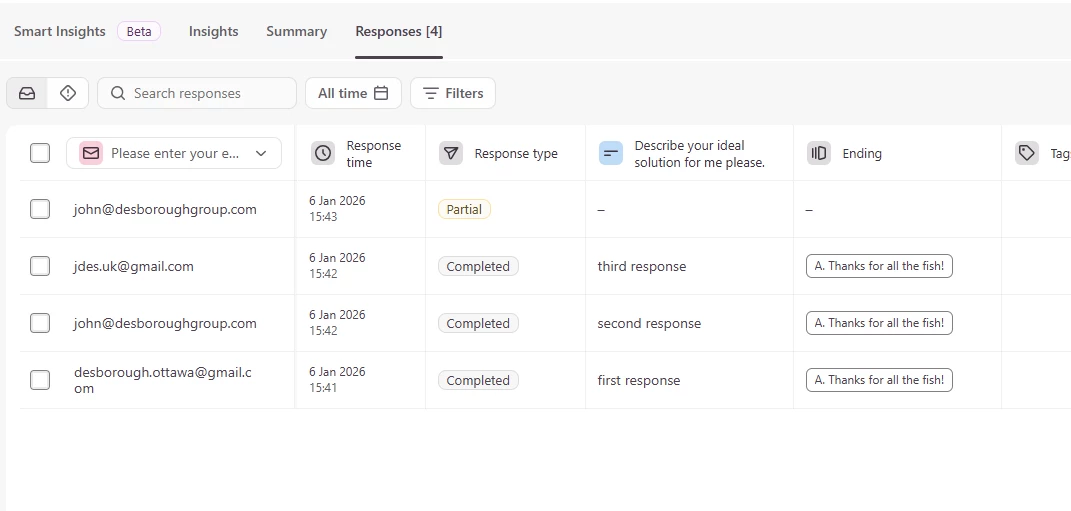Click the blue text question icon
Image resolution: width=1071 pixels, height=511 pixels.
611,153
